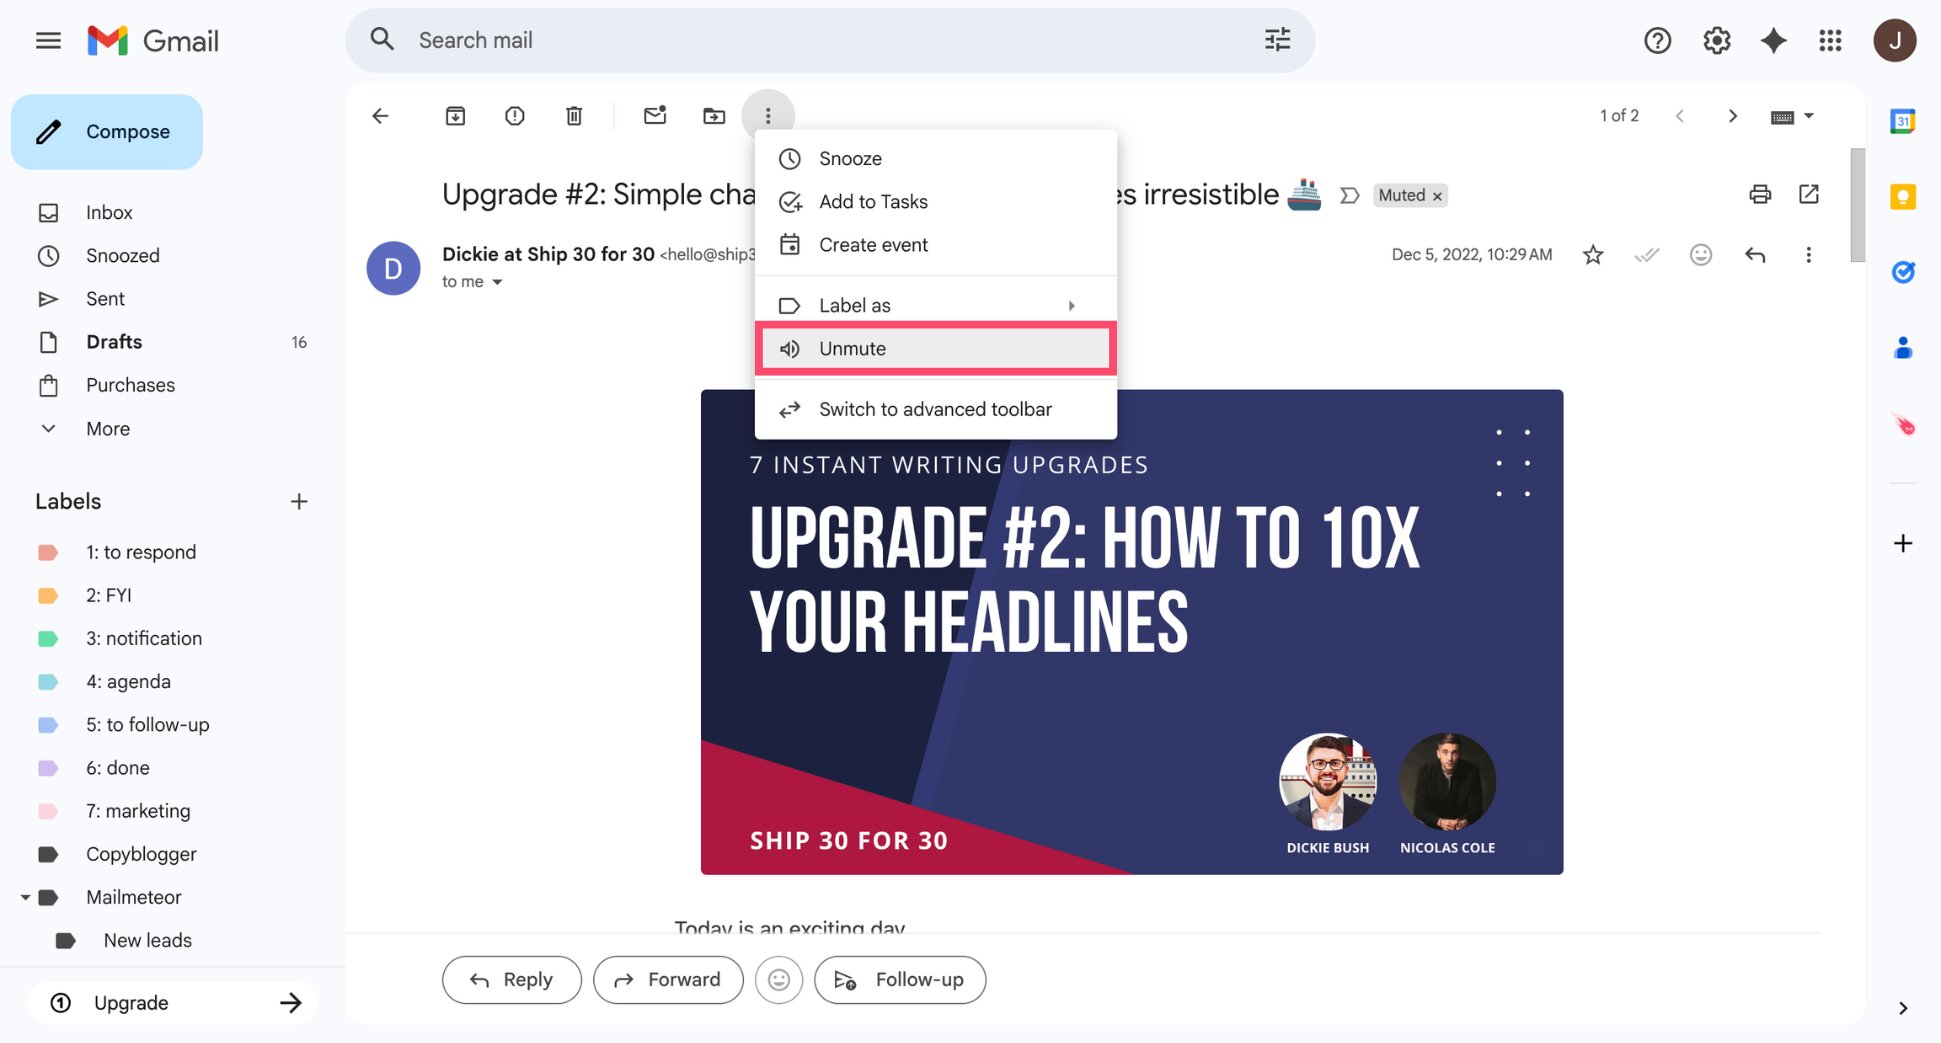Report spam using the exclamation icon
The height and width of the screenshot is (1043, 1941).
click(x=514, y=115)
